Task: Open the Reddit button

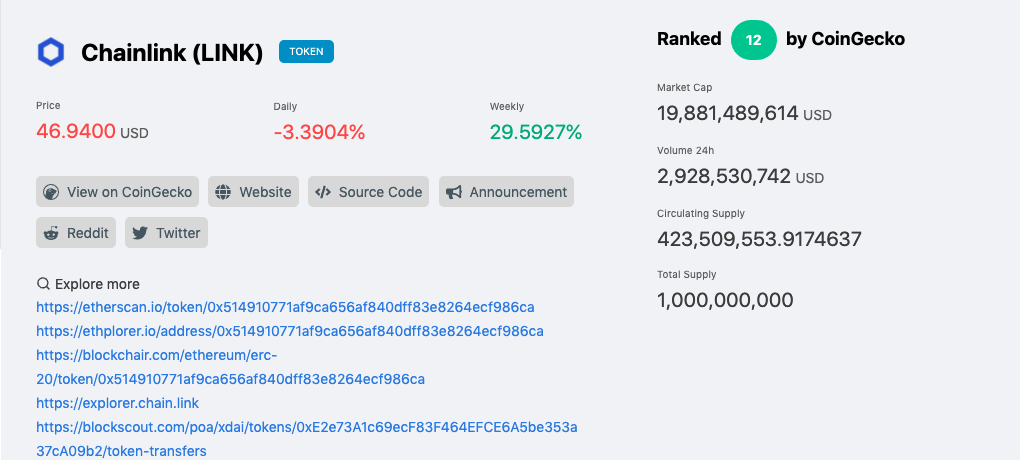Action: pyautogui.click(x=76, y=233)
